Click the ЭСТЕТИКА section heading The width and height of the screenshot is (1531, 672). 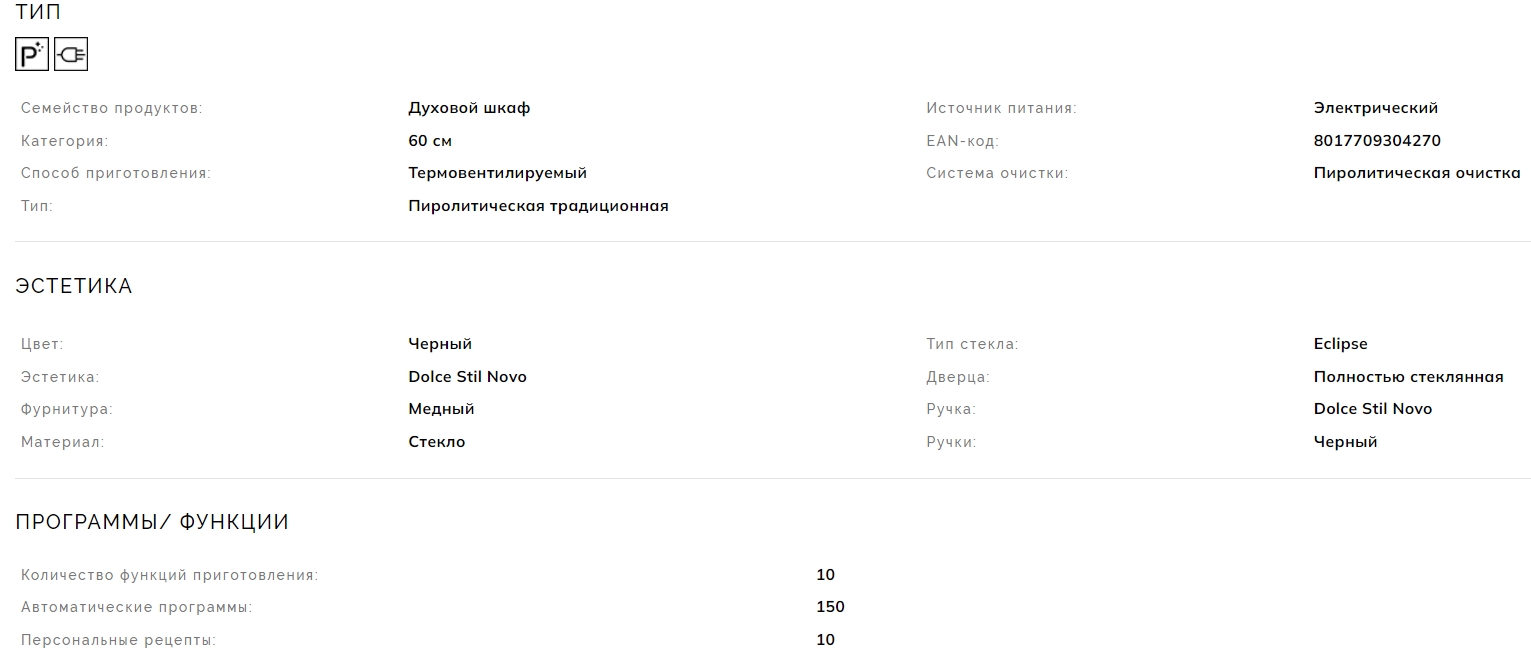[x=74, y=286]
